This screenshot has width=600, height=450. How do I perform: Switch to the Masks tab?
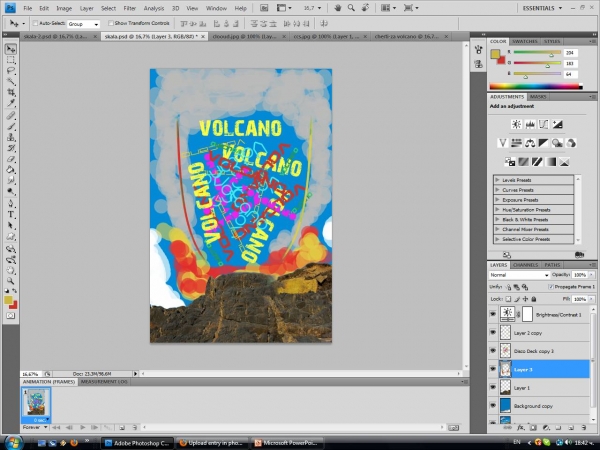point(538,97)
